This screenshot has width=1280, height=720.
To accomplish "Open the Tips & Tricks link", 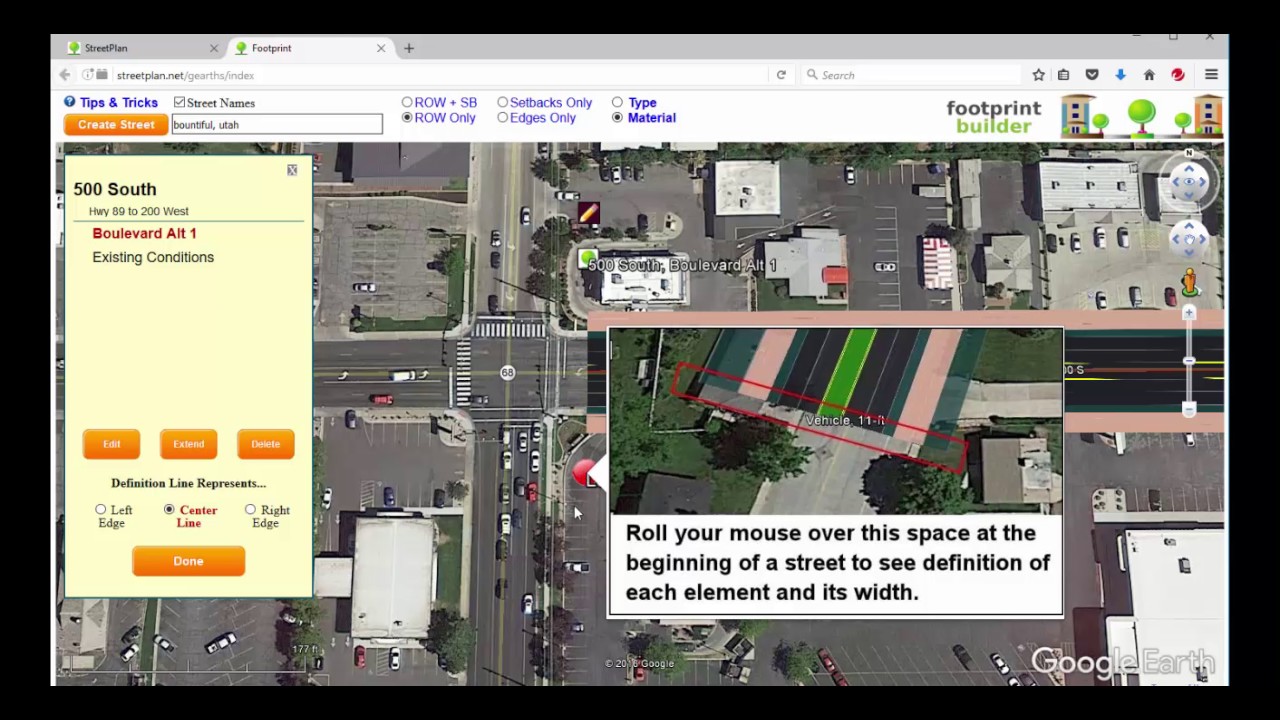I will tap(118, 102).
